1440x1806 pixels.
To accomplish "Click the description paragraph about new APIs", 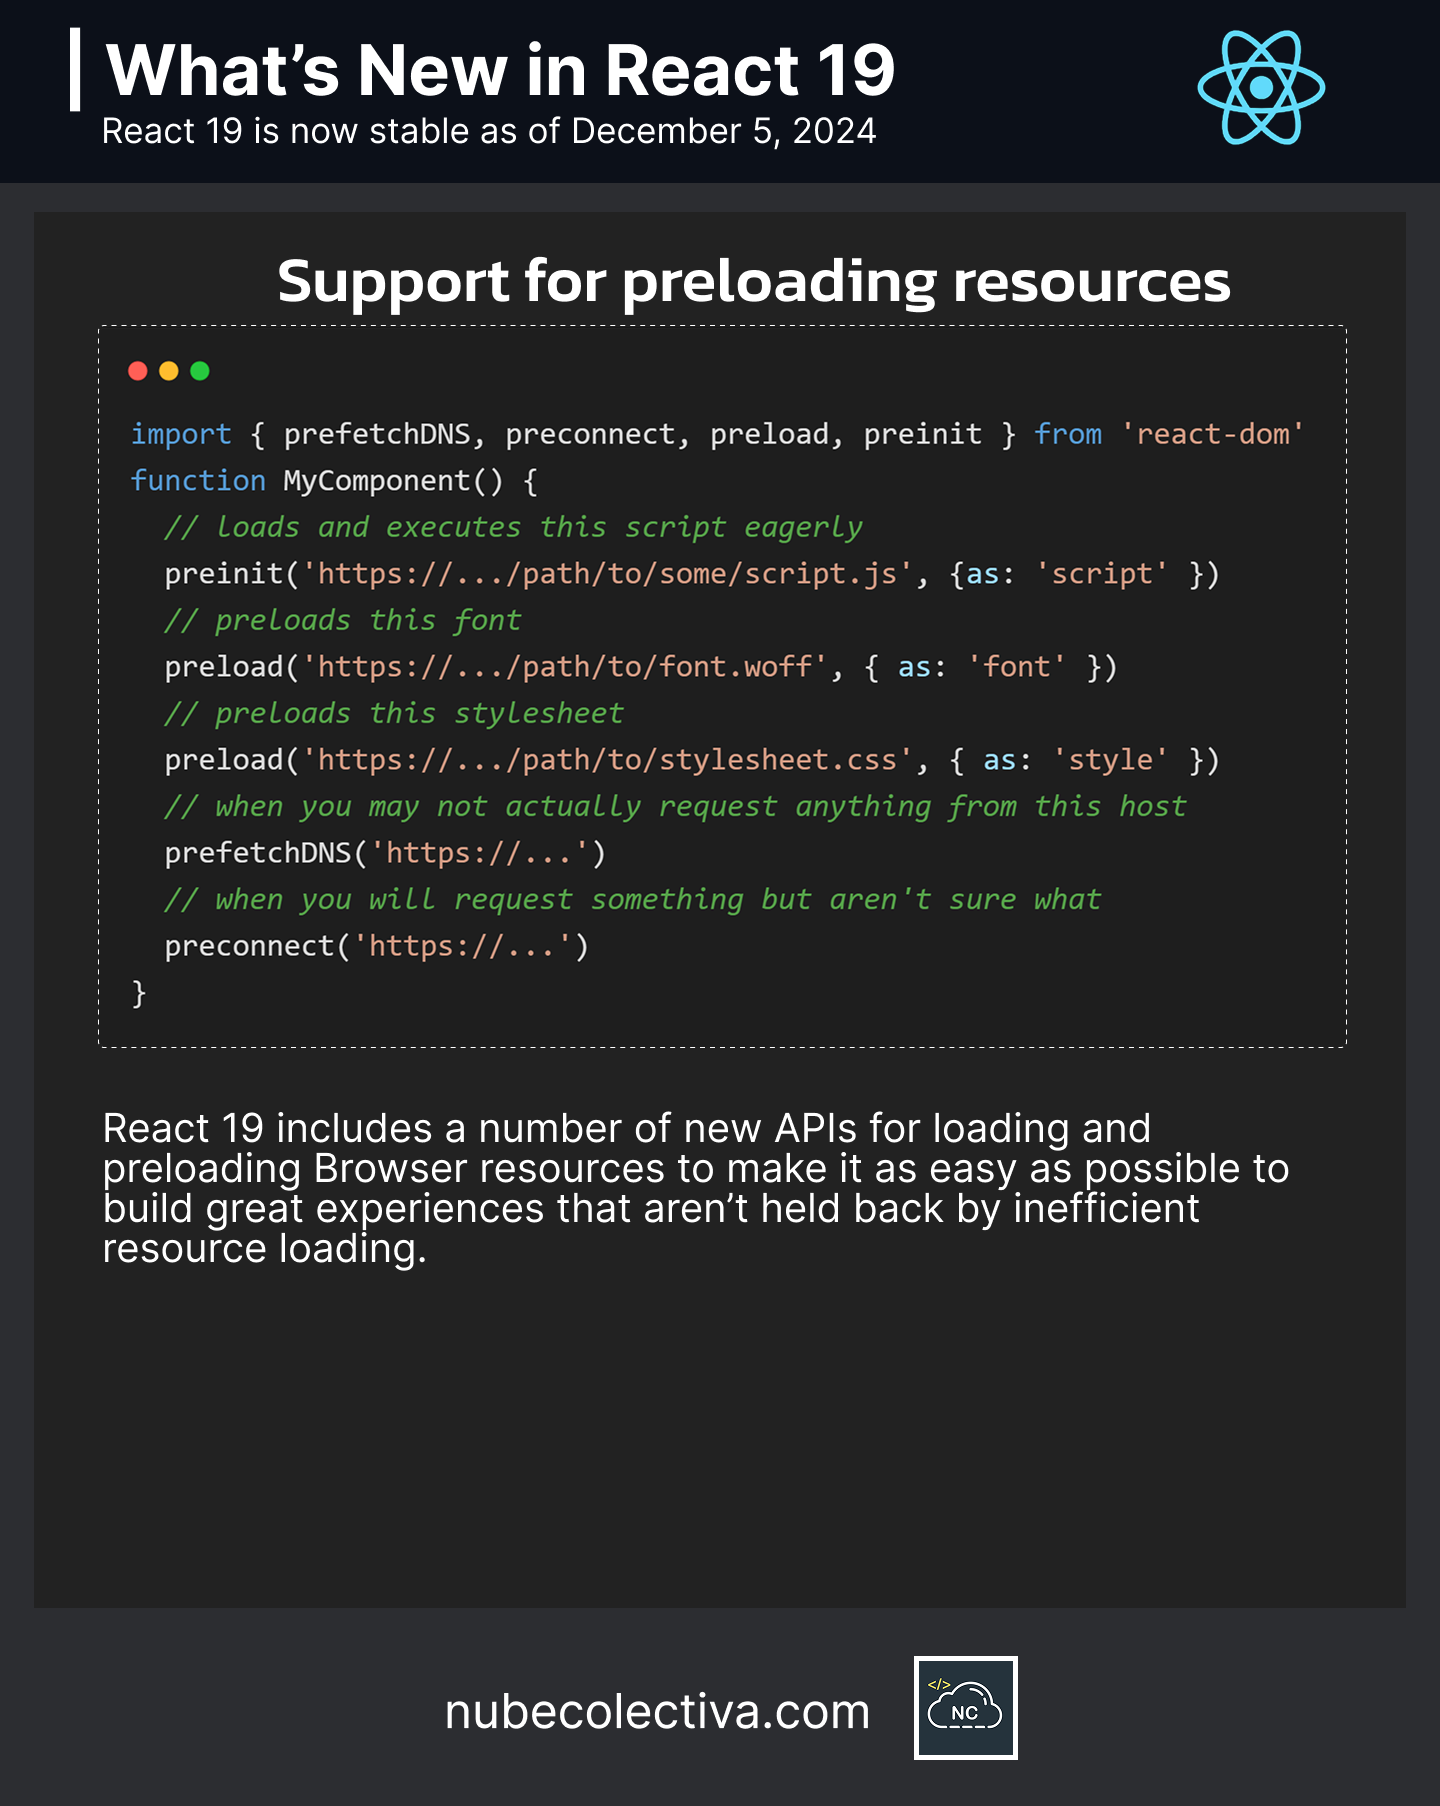I will click(x=696, y=1188).
